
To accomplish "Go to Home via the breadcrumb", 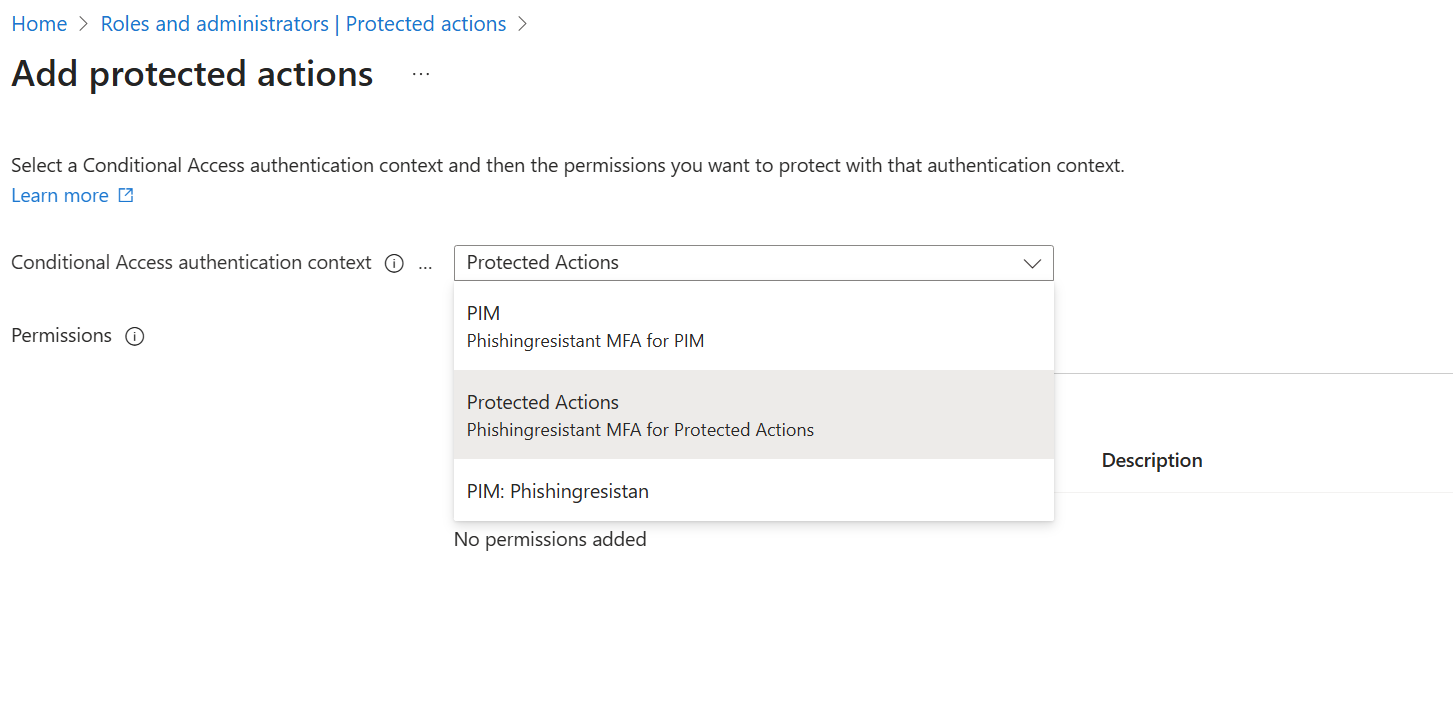I will coord(39,24).
